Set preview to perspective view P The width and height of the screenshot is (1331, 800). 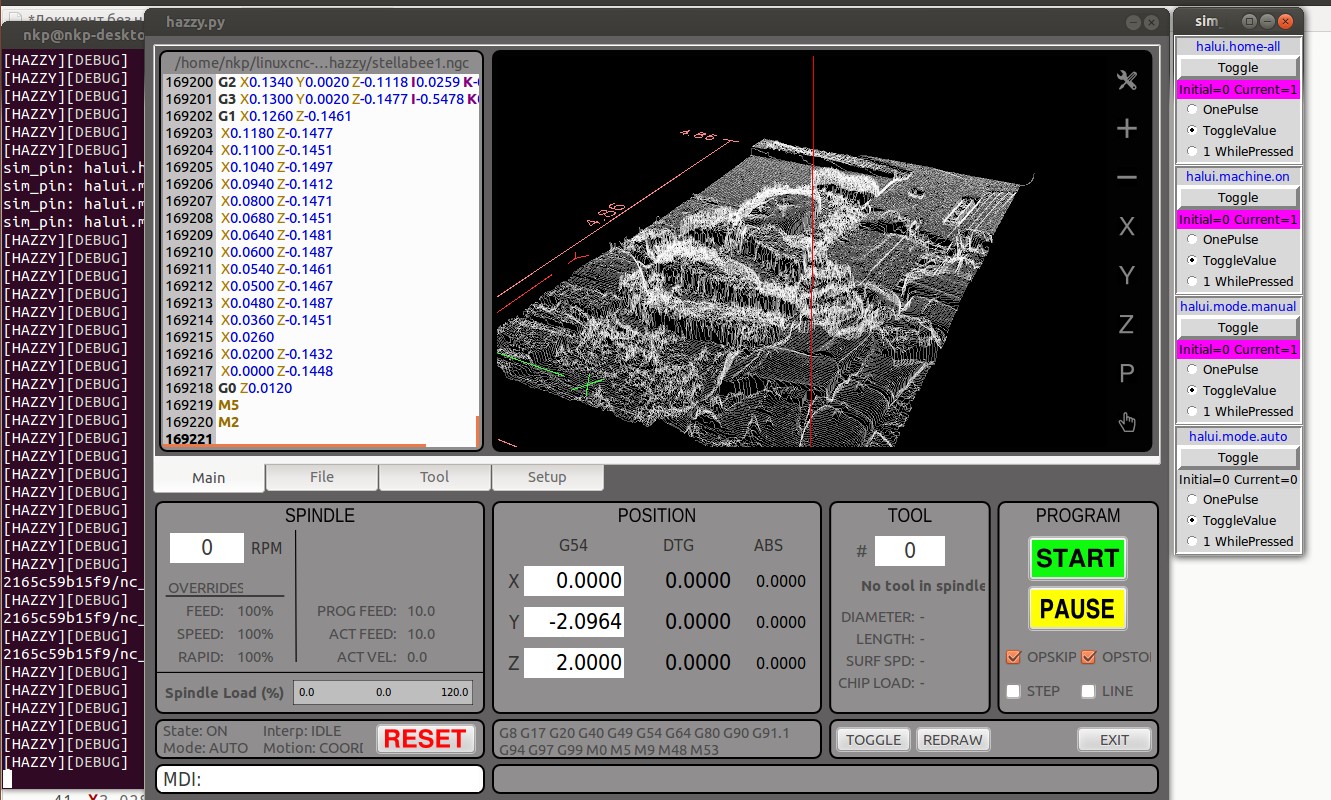(x=1127, y=373)
